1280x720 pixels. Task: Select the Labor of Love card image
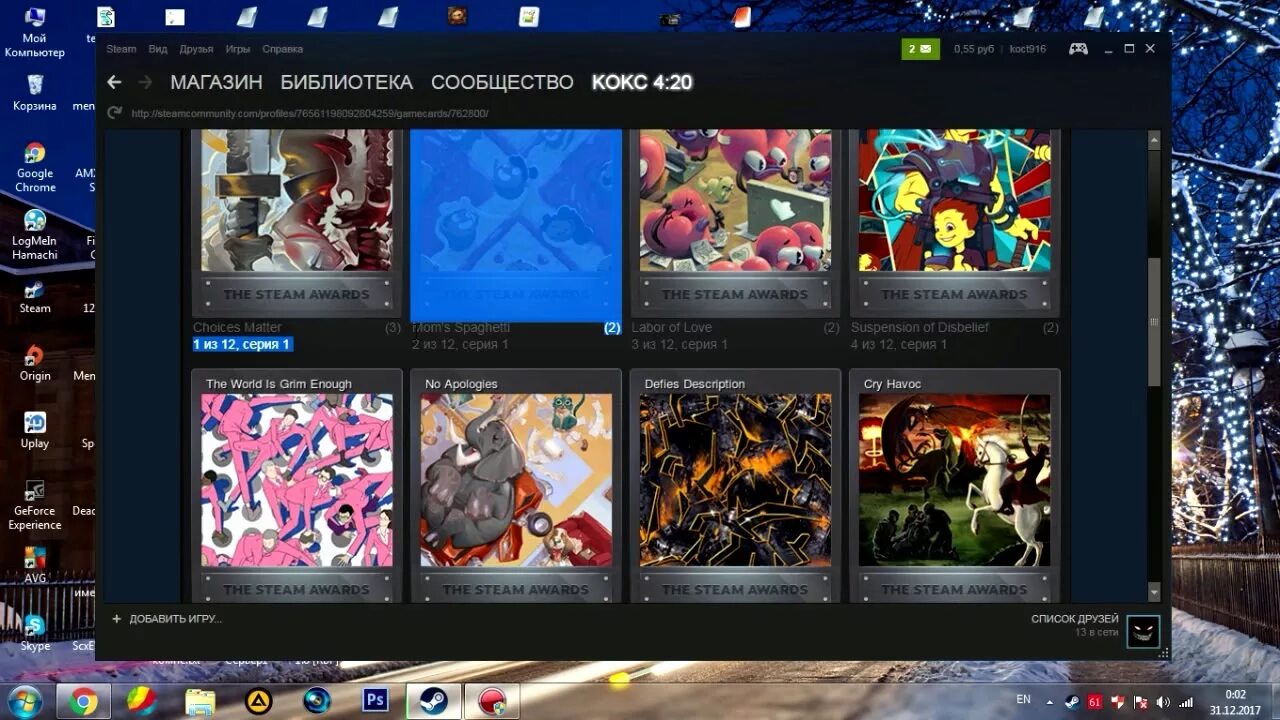pyautogui.click(x=735, y=200)
